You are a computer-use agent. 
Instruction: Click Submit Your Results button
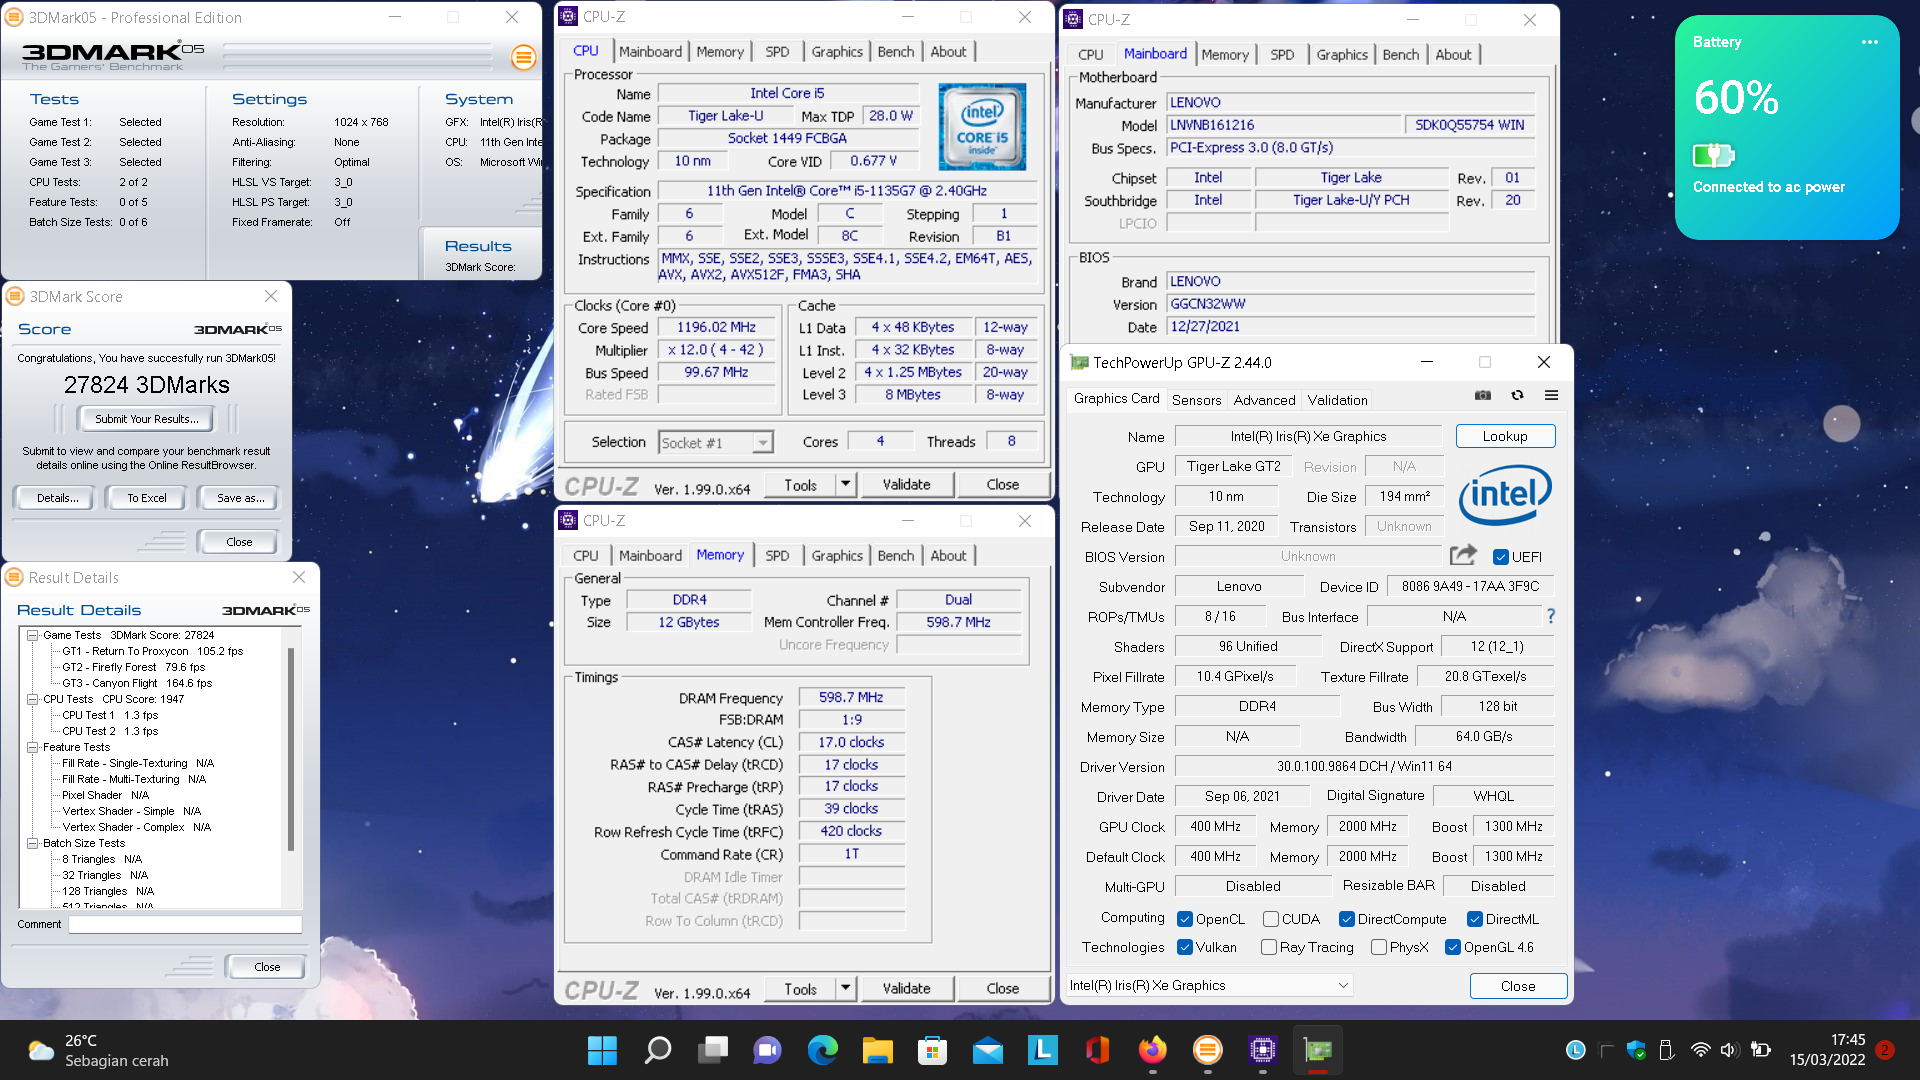[147, 419]
